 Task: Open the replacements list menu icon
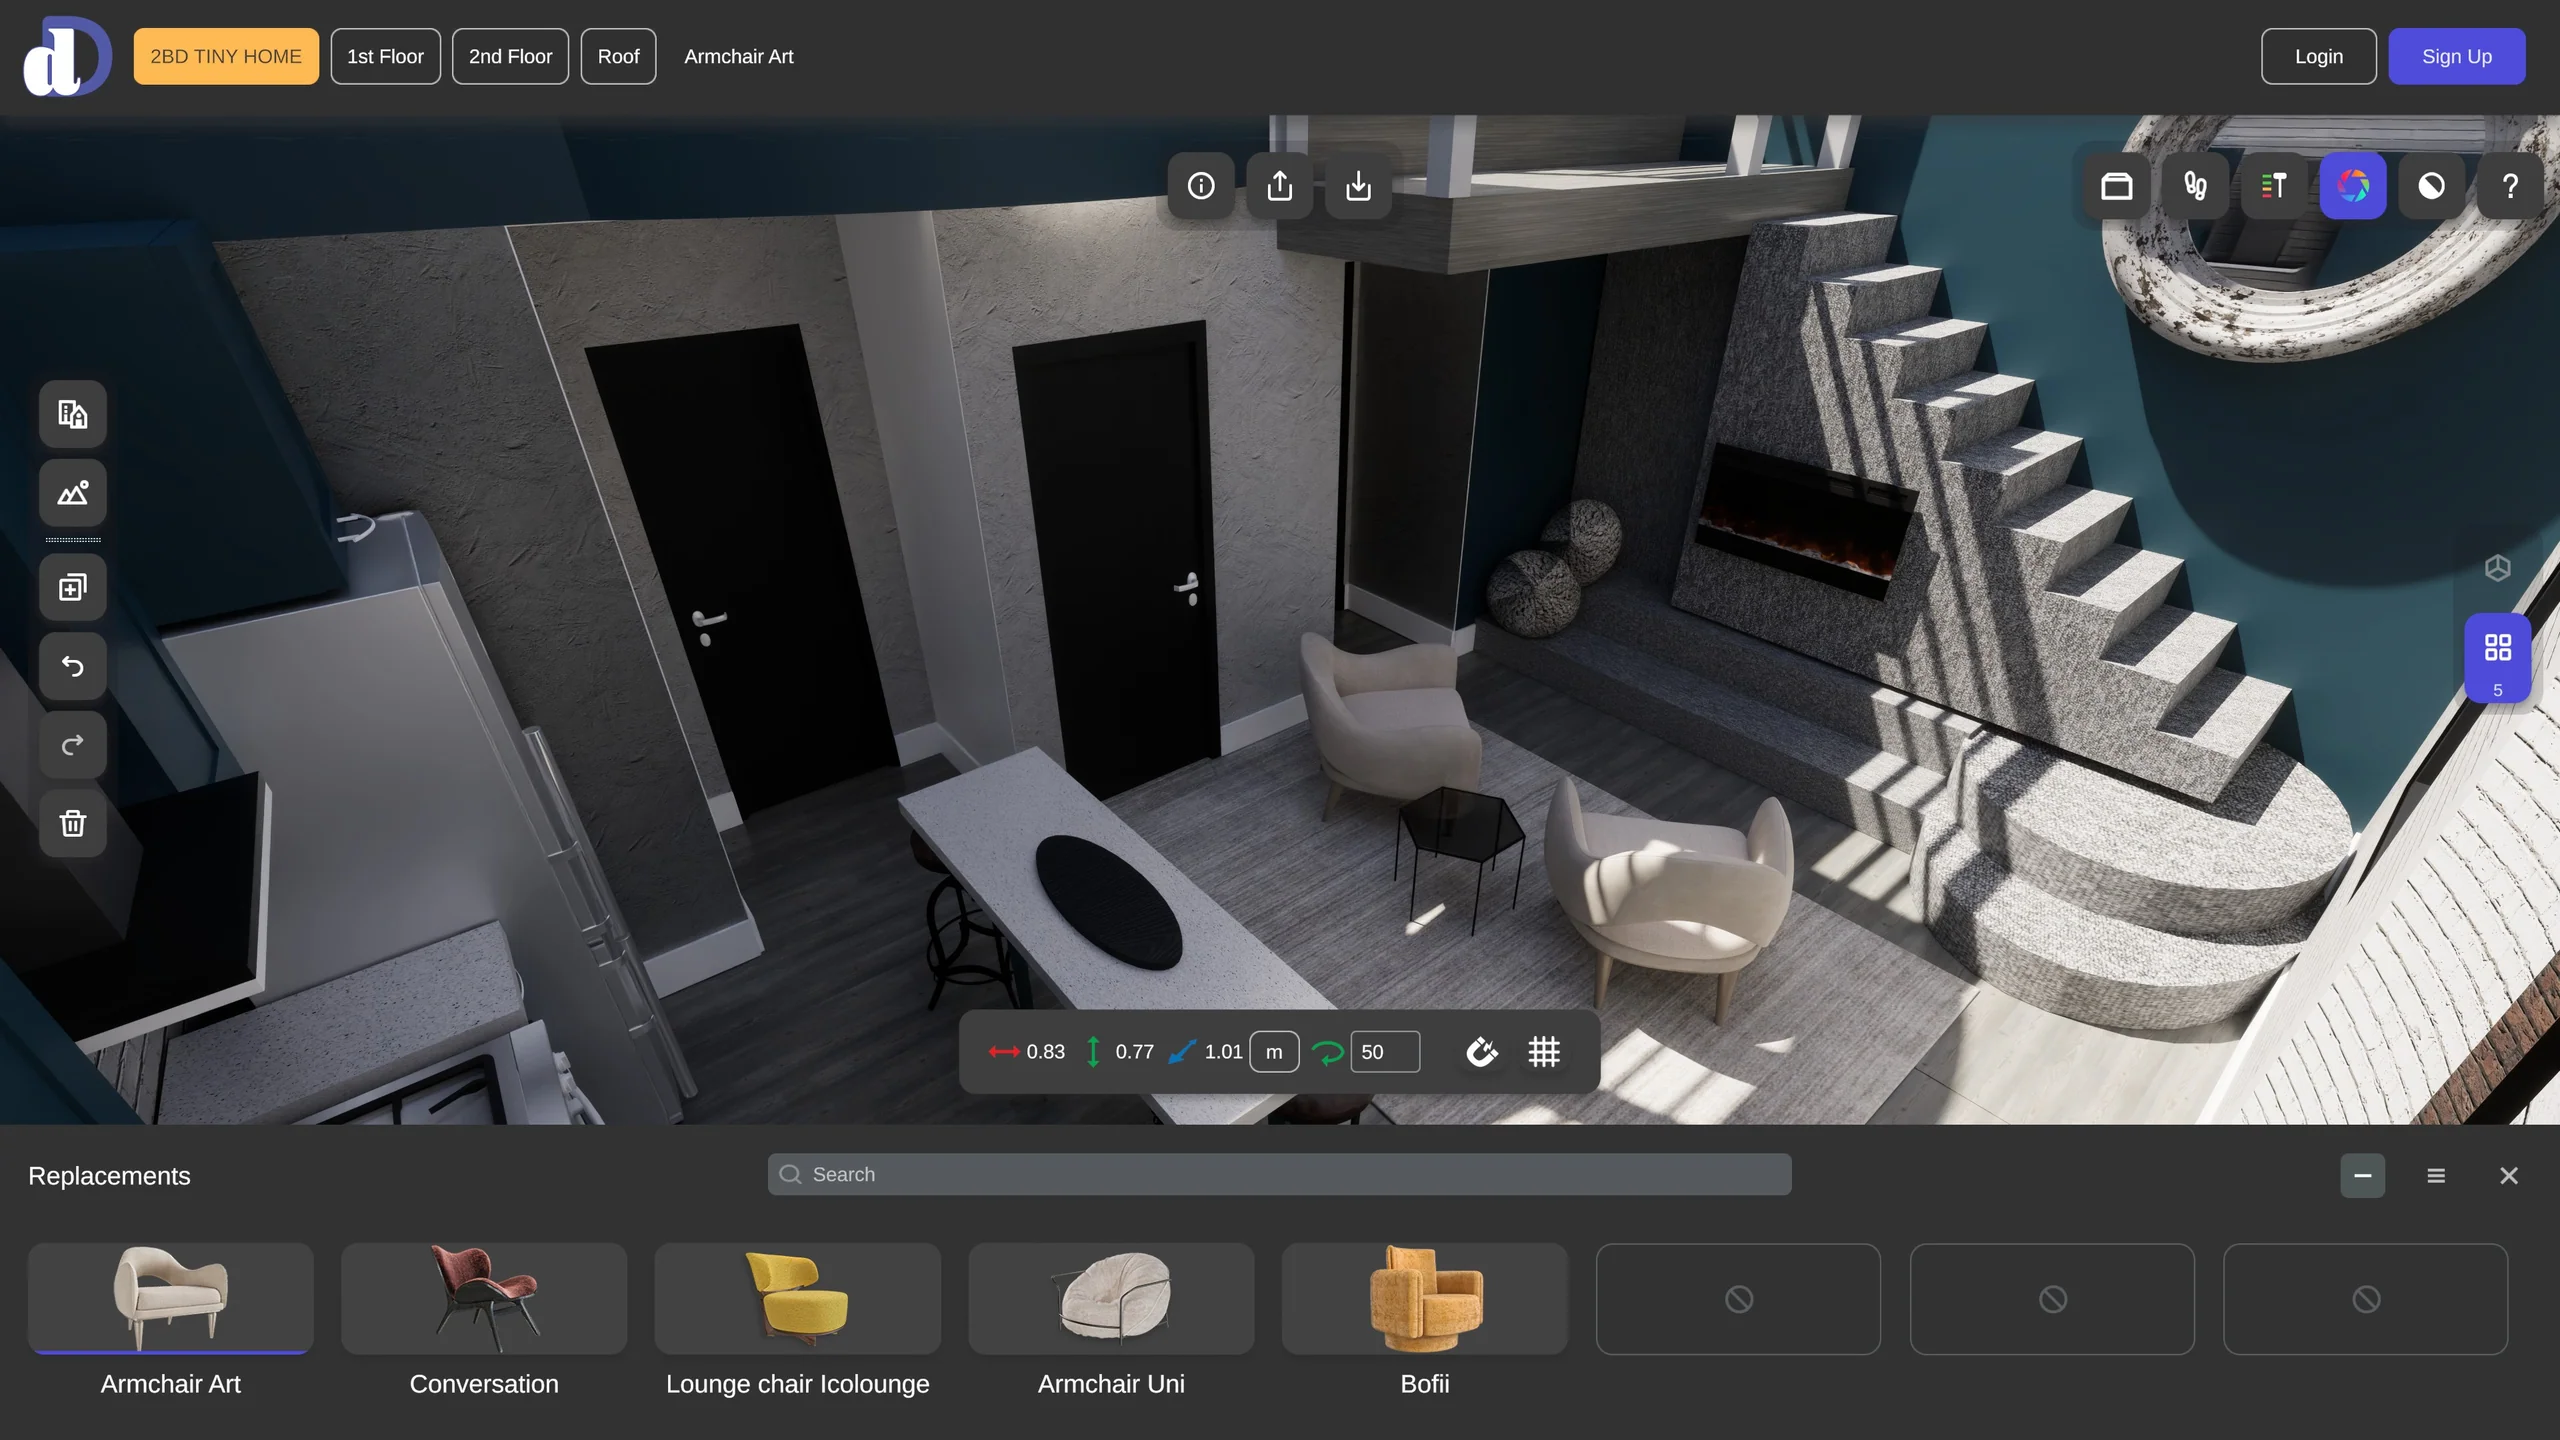(2436, 1176)
